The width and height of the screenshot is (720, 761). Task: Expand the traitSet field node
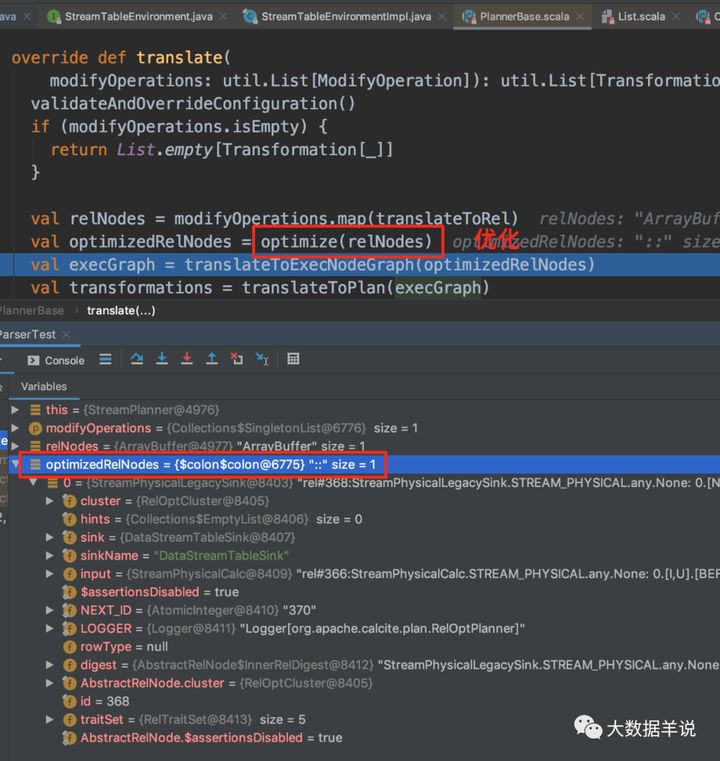pos(49,719)
